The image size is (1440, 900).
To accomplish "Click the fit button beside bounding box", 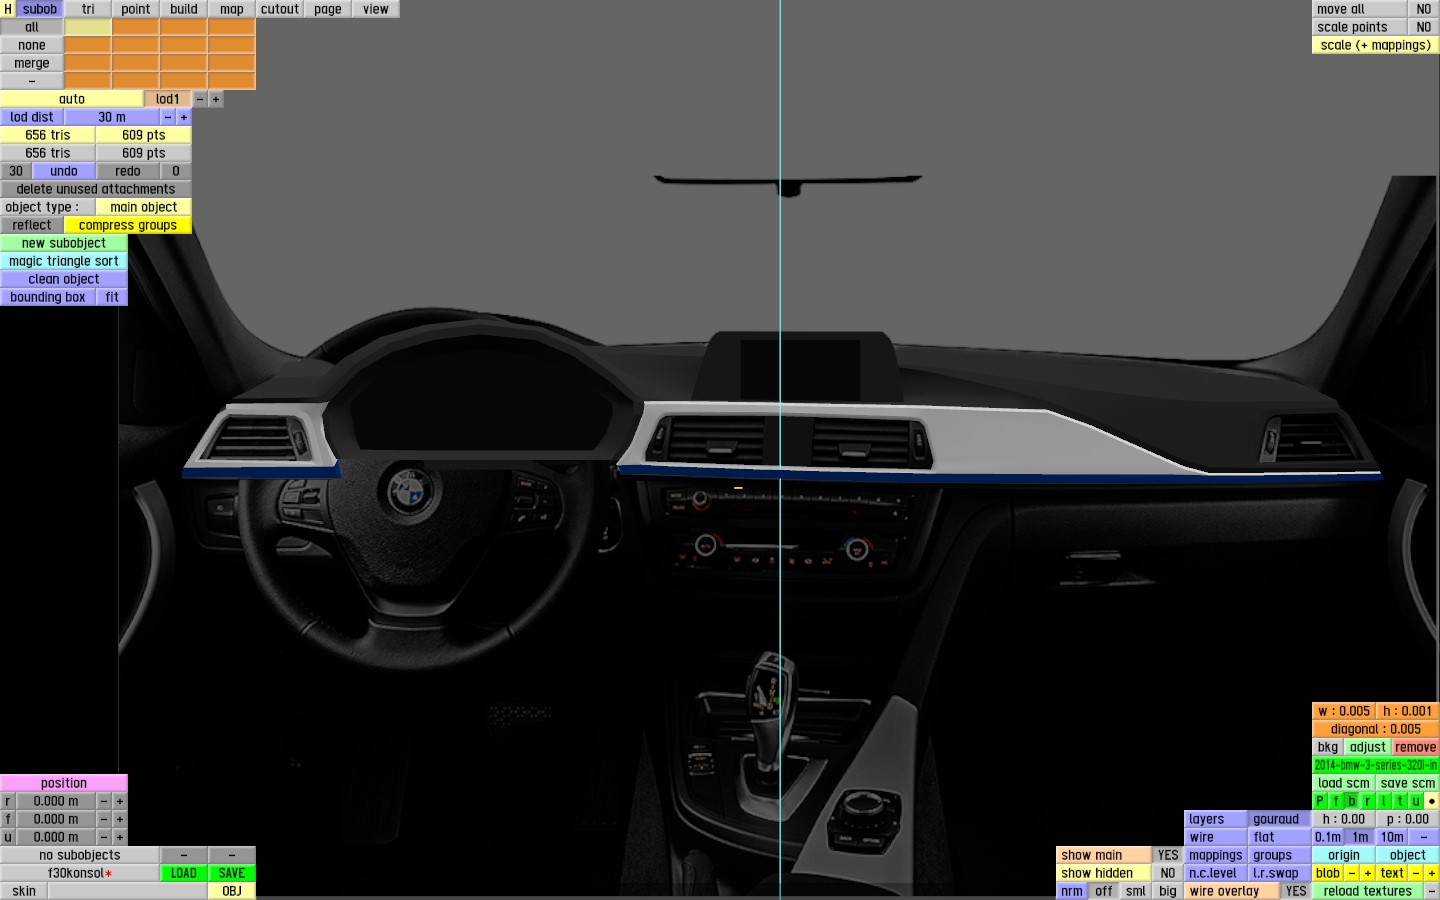I will 112,297.
